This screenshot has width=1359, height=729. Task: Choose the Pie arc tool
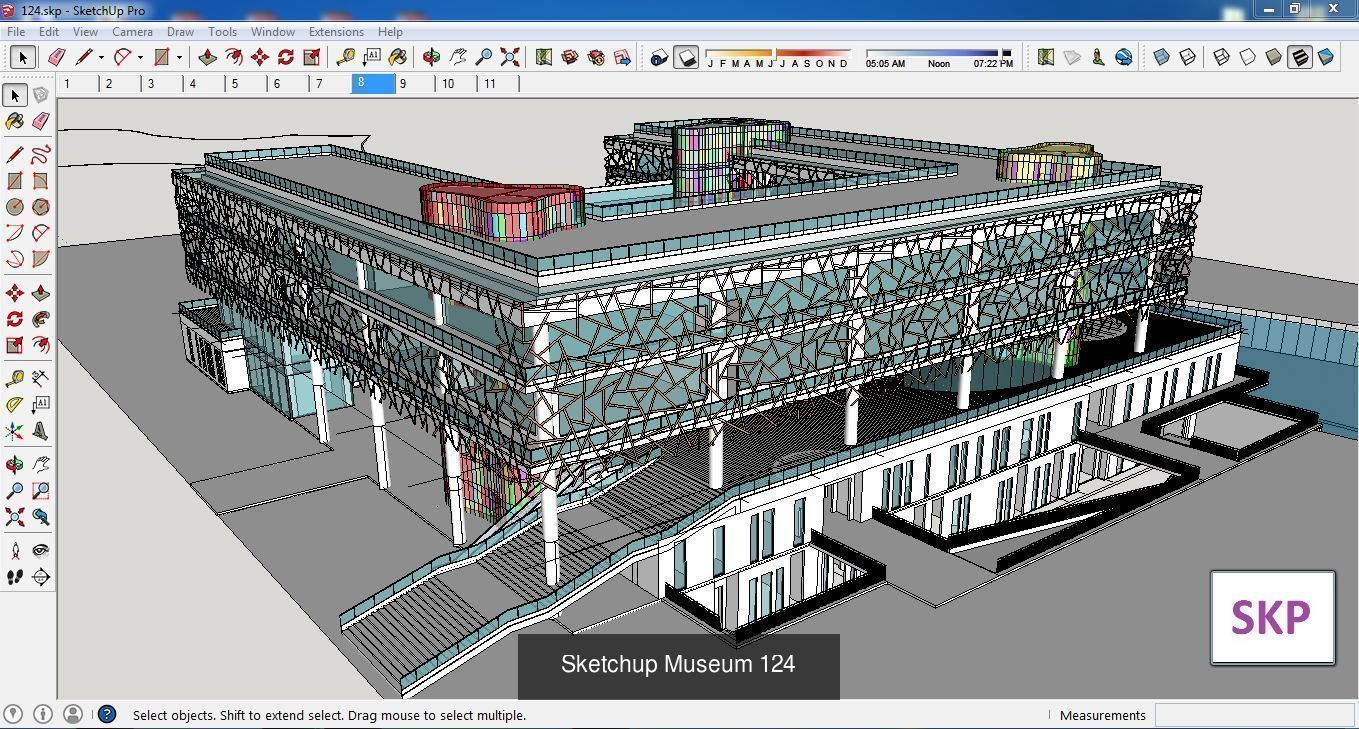(x=41, y=259)
